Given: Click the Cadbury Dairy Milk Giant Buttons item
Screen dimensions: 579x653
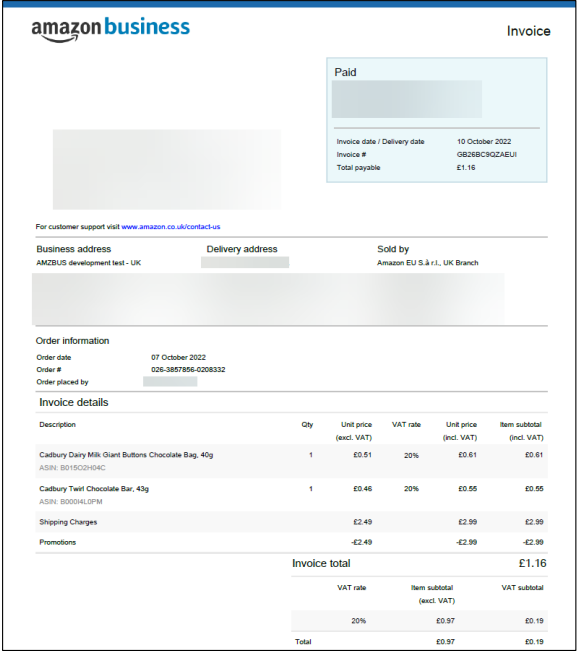Looking at the screenshot, I should point(126,455).
